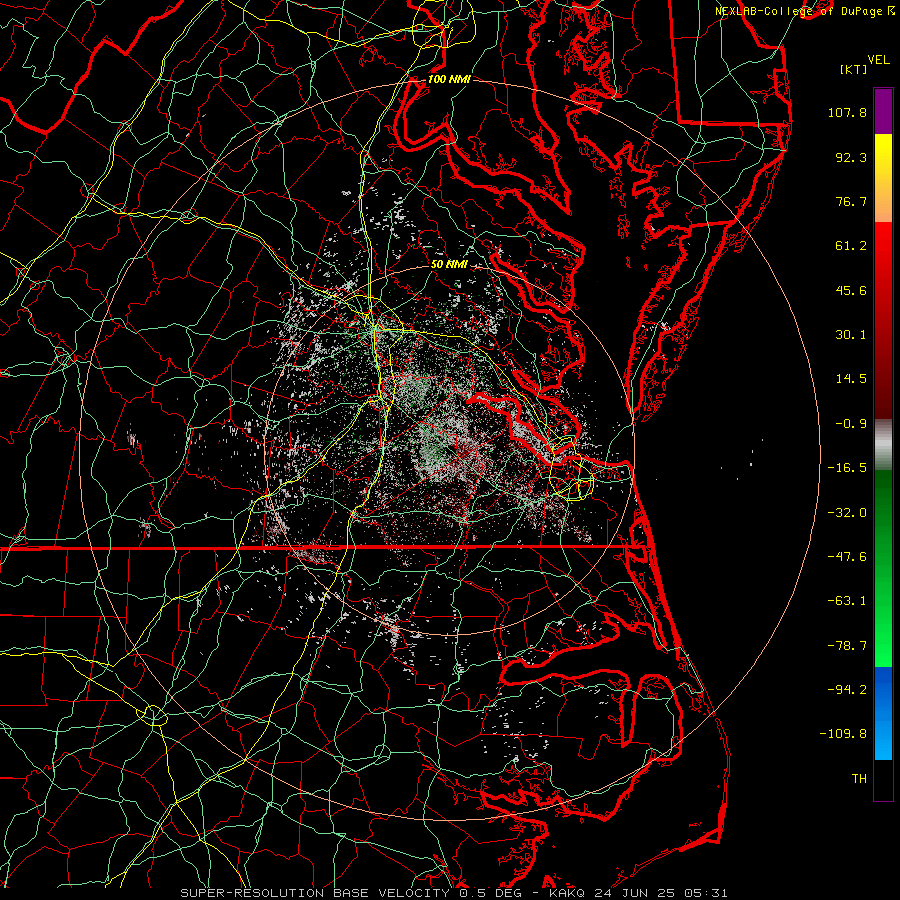Click the 76.7 legend value

[x=851, y=201]
